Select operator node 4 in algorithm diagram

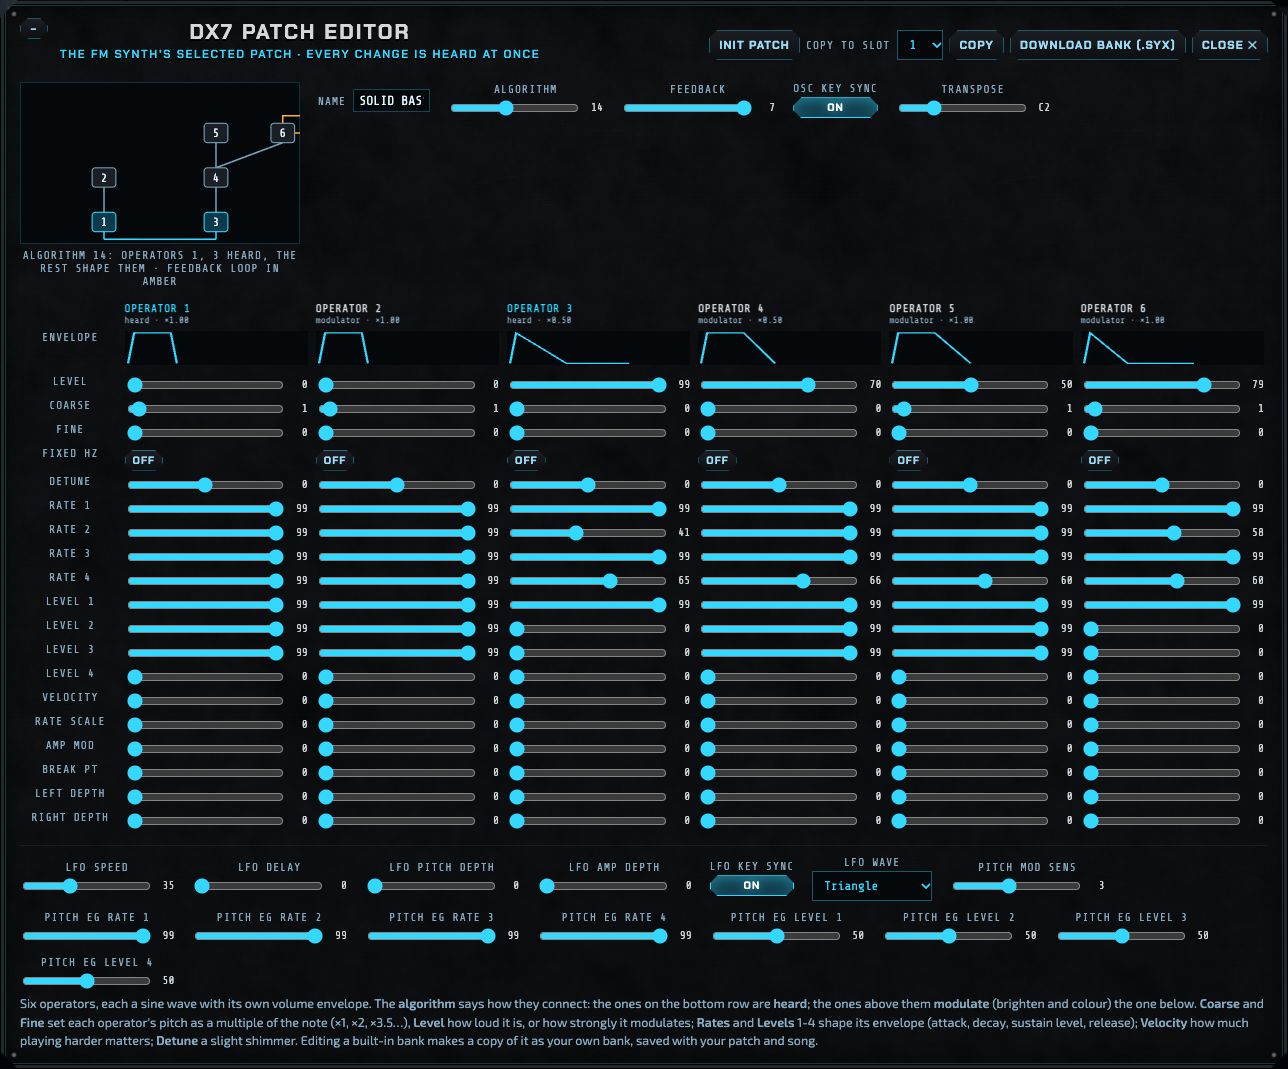pos(215,177)
